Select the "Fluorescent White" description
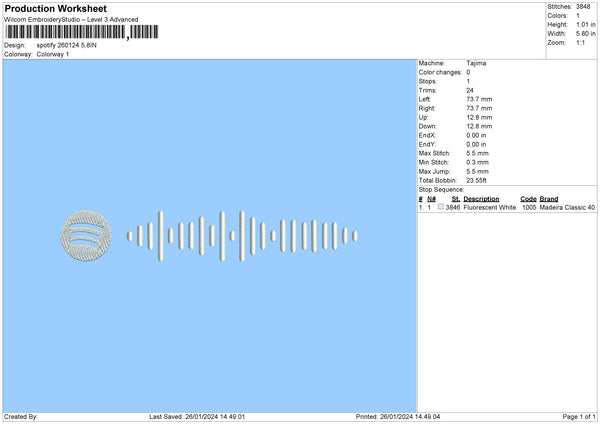Viewport: 600px width, 424px height. click(490, 207)
